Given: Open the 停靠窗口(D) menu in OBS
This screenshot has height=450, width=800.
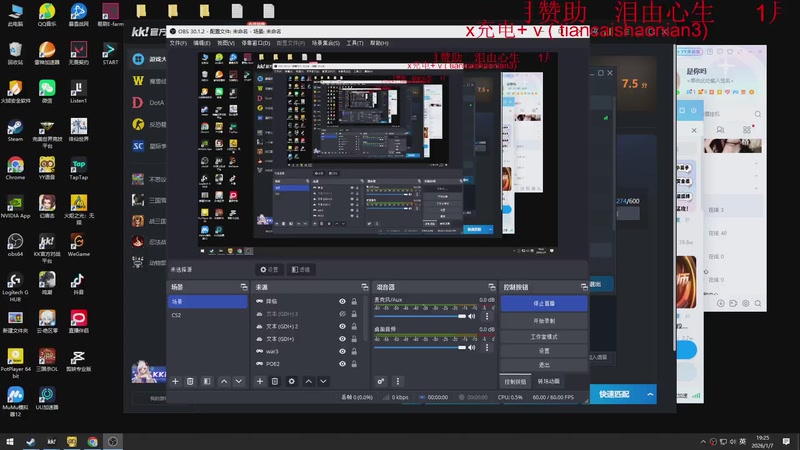Looking at the screenshot, I should (256, 43).
